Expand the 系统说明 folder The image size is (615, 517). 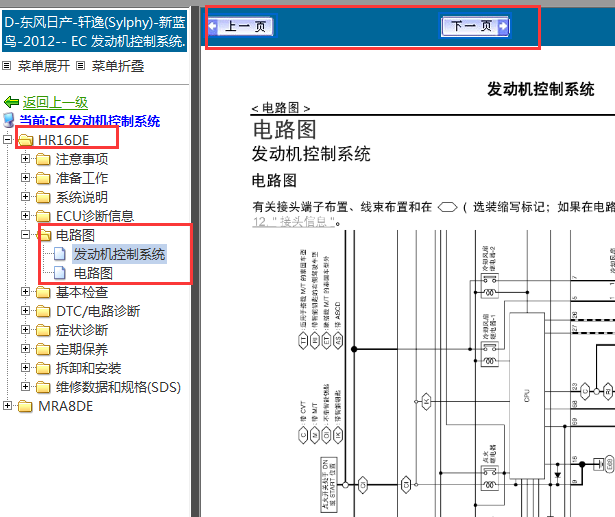[x=25, y=197]
